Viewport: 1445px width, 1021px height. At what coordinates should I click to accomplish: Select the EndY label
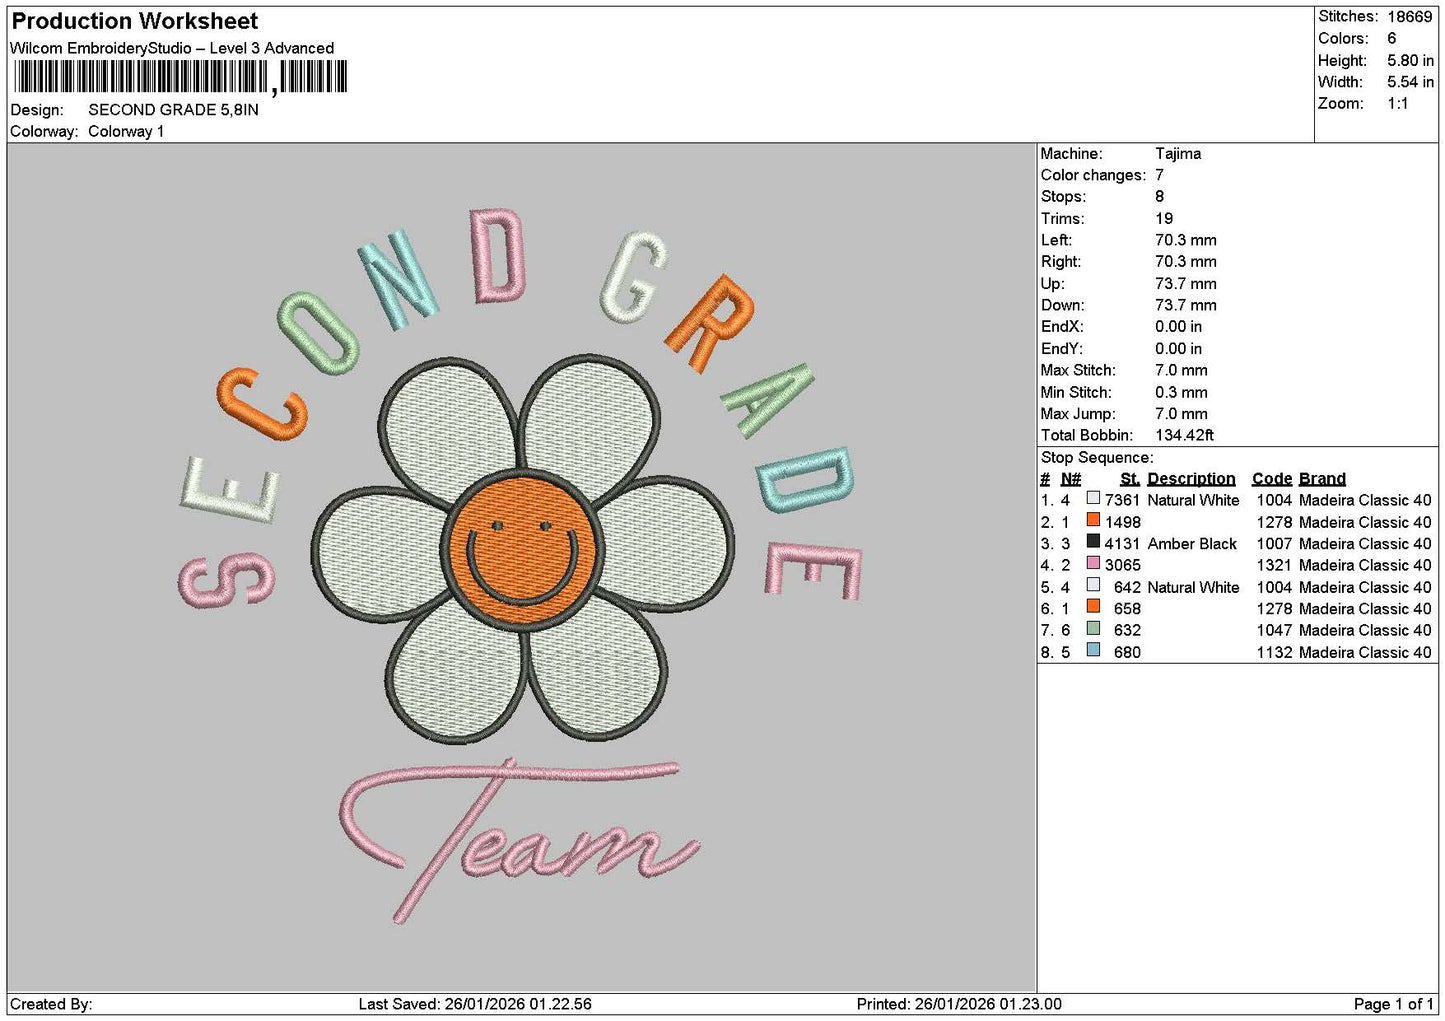(1062, 349)
